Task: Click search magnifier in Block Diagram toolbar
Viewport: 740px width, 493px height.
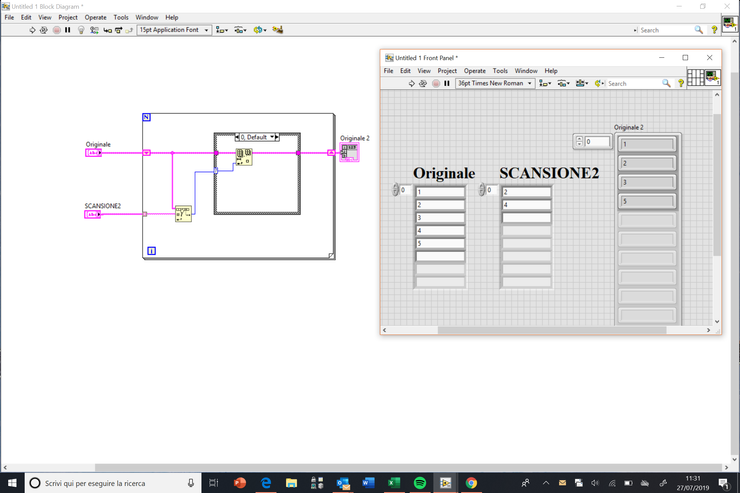Action: coord(698,30)
